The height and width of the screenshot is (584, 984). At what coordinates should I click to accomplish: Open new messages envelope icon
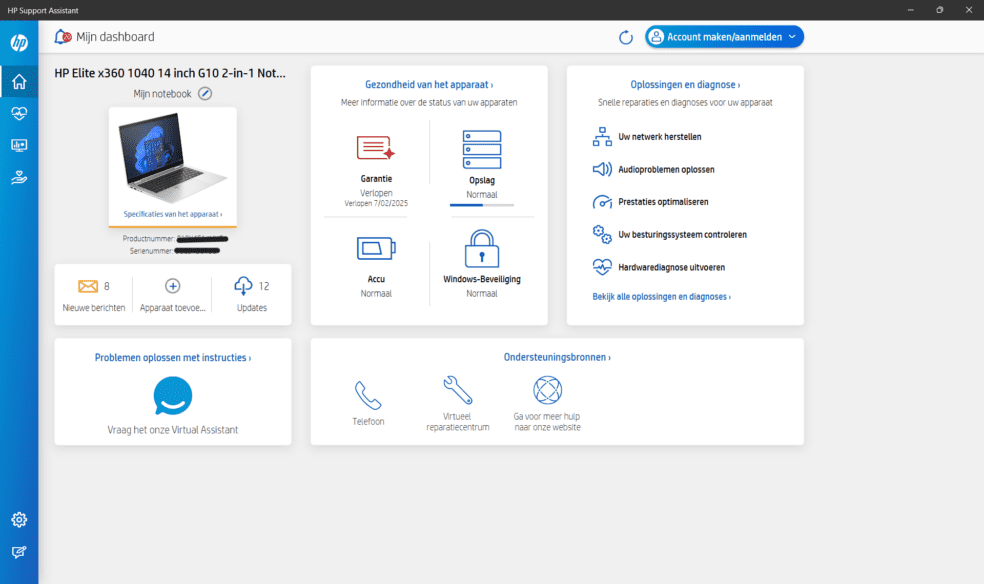click(x=88, y=286)
